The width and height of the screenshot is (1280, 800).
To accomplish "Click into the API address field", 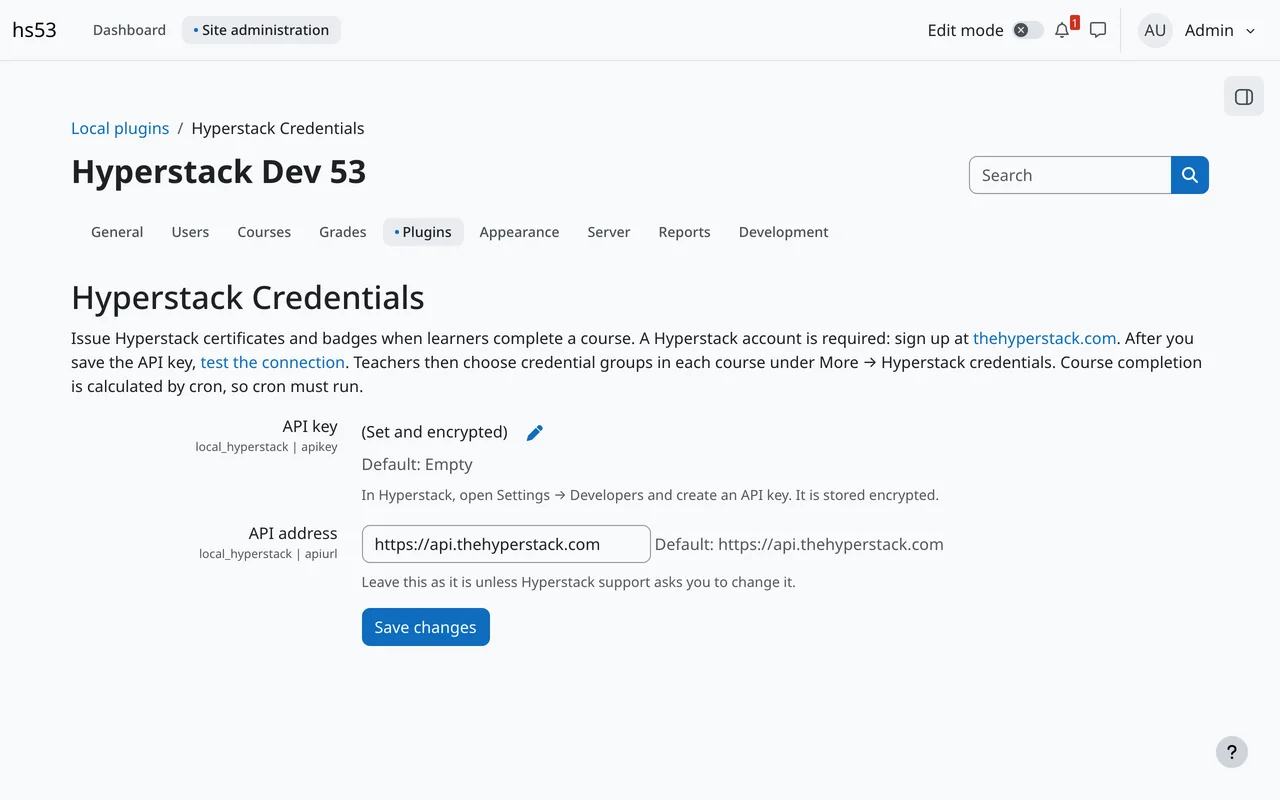I will [x=506, y=544].
